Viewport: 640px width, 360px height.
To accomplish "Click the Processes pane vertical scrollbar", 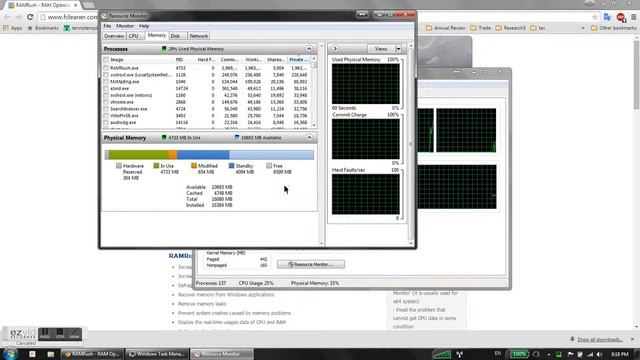I will pos(314,92).
